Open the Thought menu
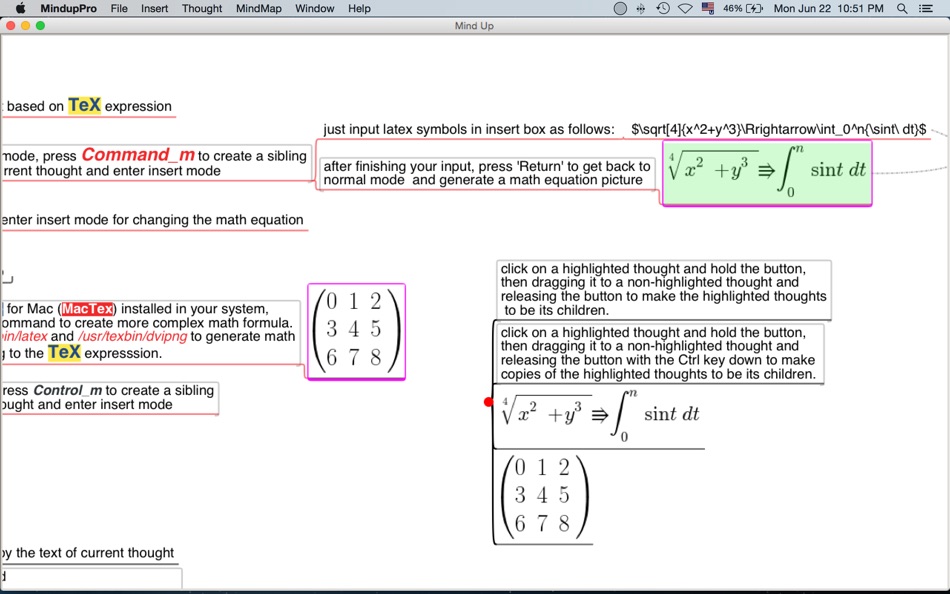Image resolution: width=950 pixels, height=594 pixels. click(x=202, y=8)
